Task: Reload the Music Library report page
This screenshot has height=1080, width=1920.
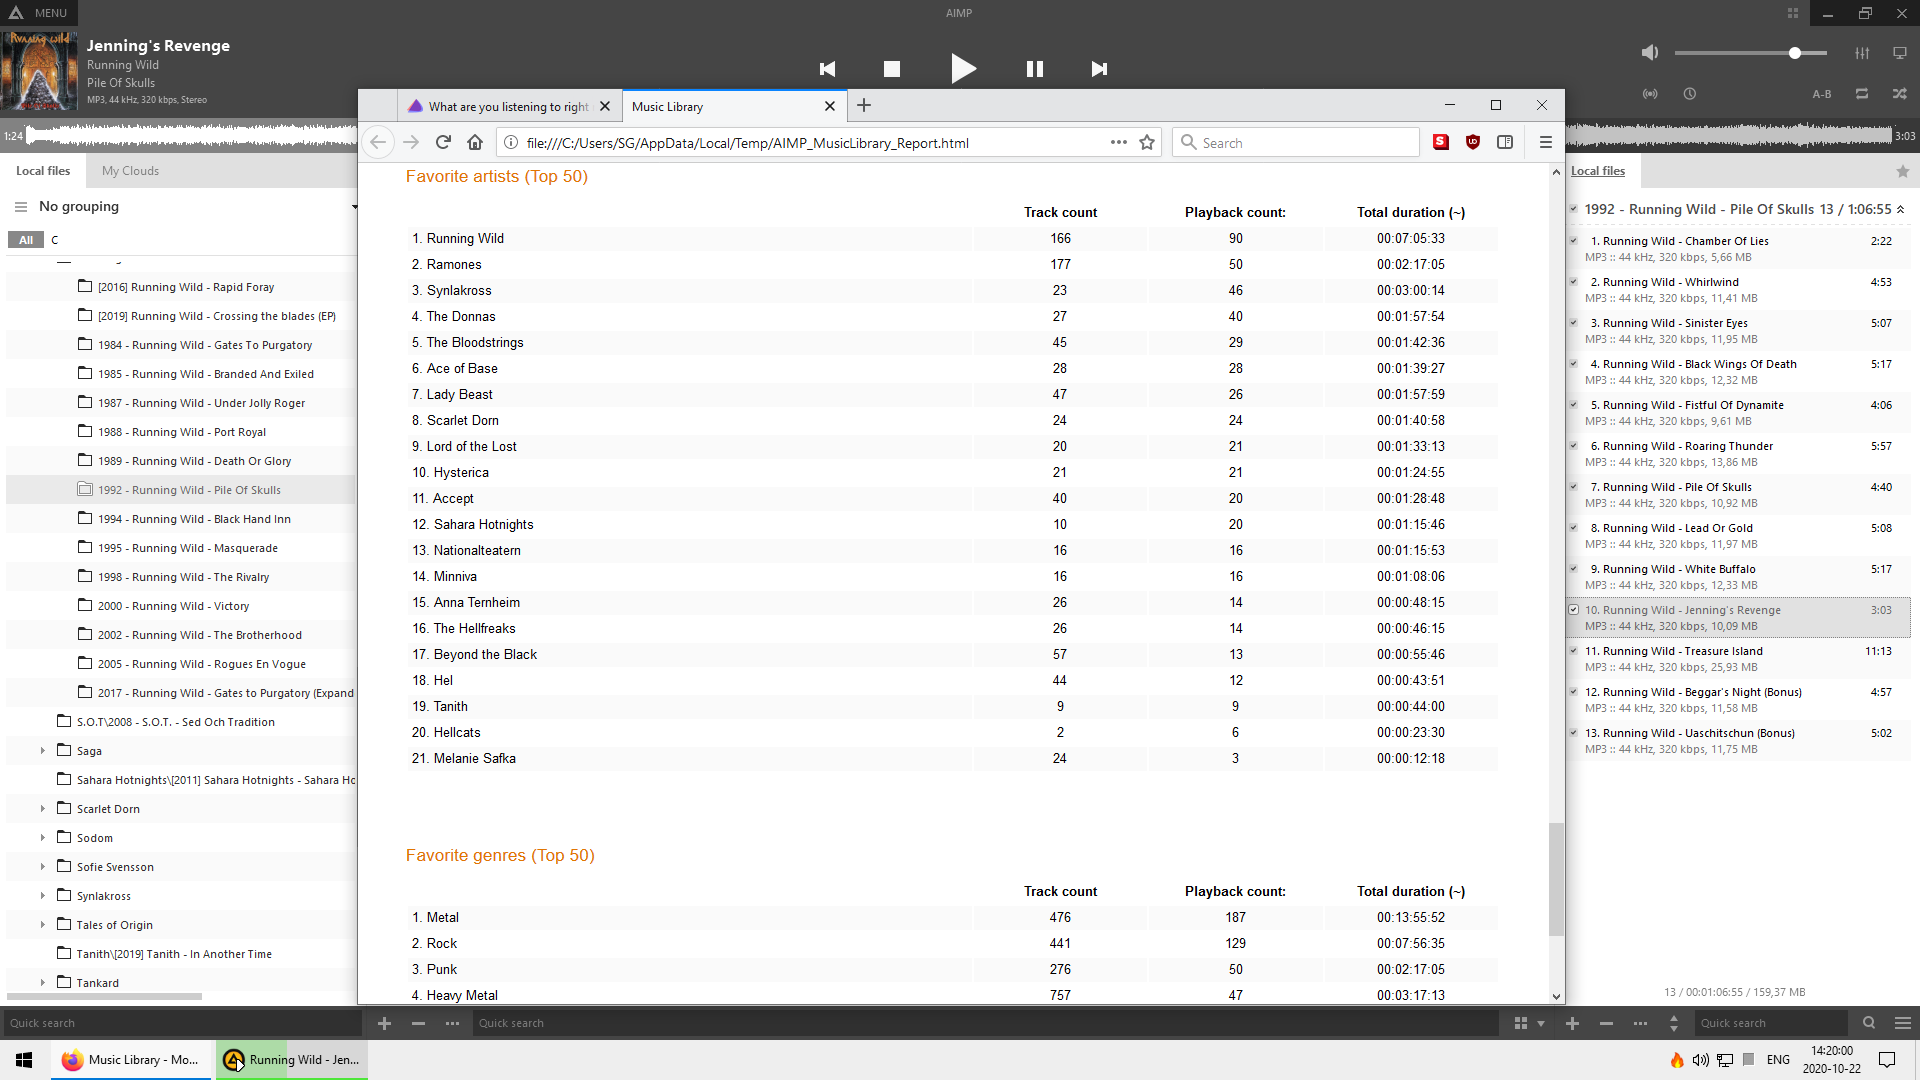Action: 443,143
